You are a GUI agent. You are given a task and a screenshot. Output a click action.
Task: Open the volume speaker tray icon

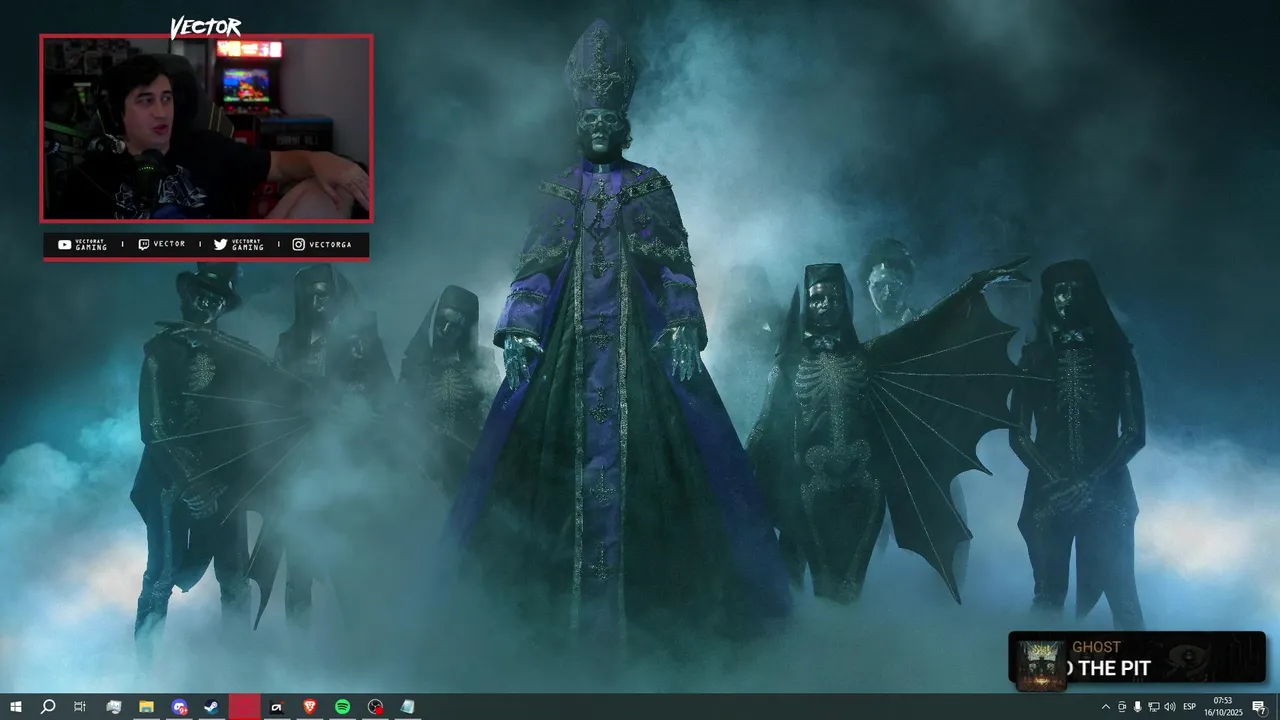1169,707
